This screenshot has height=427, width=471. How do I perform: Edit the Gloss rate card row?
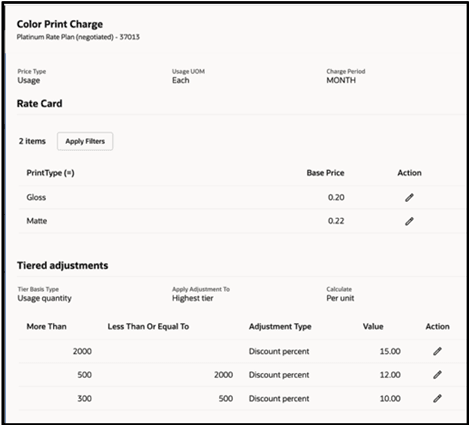click(x=409, y=198)
